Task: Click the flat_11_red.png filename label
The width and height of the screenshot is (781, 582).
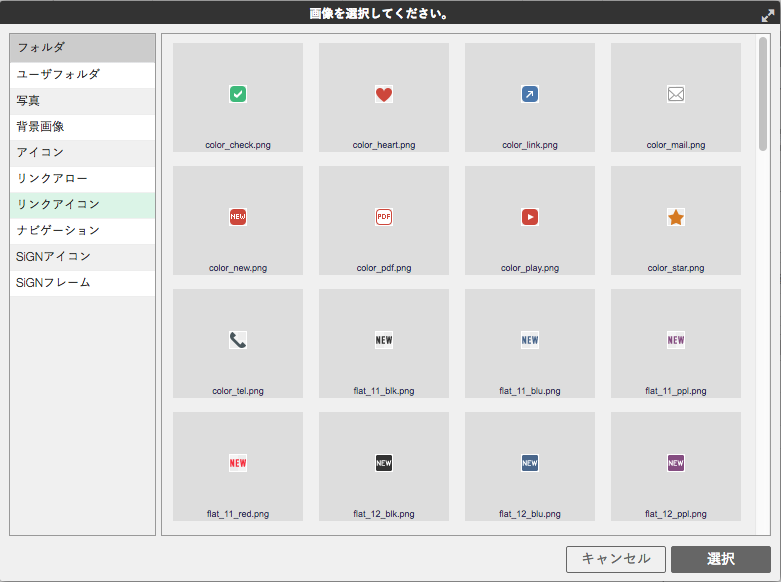Action: 238,514
